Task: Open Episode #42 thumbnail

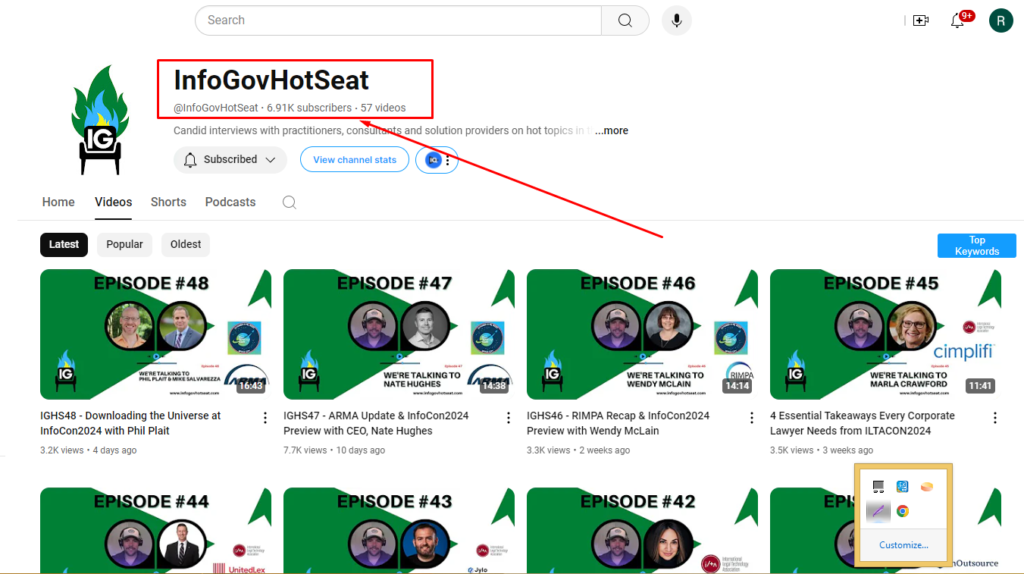Action: coord(643,530)
